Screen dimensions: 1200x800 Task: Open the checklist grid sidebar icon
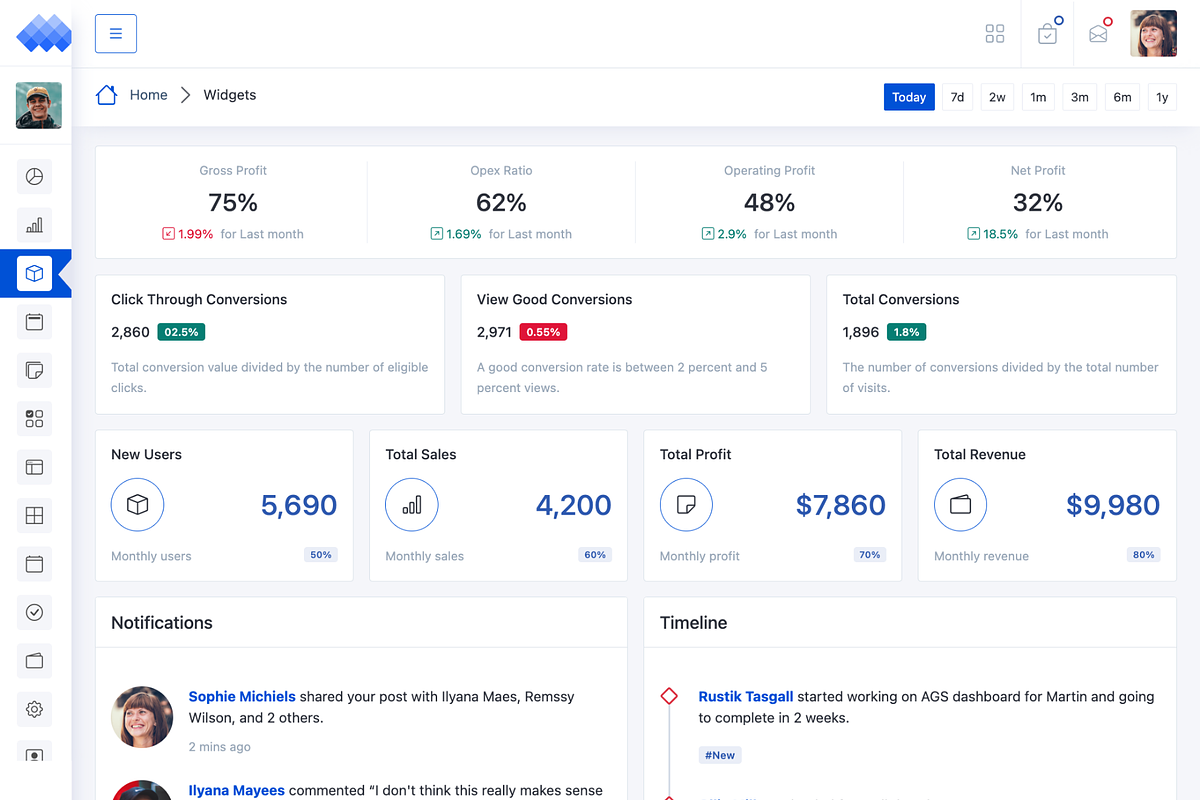tap(34, 419)
